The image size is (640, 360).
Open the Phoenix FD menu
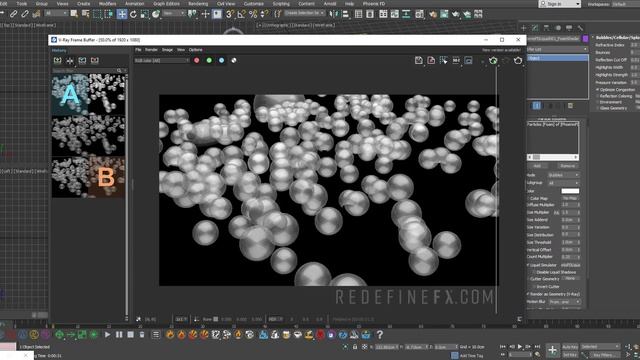[x=374, y=4]
